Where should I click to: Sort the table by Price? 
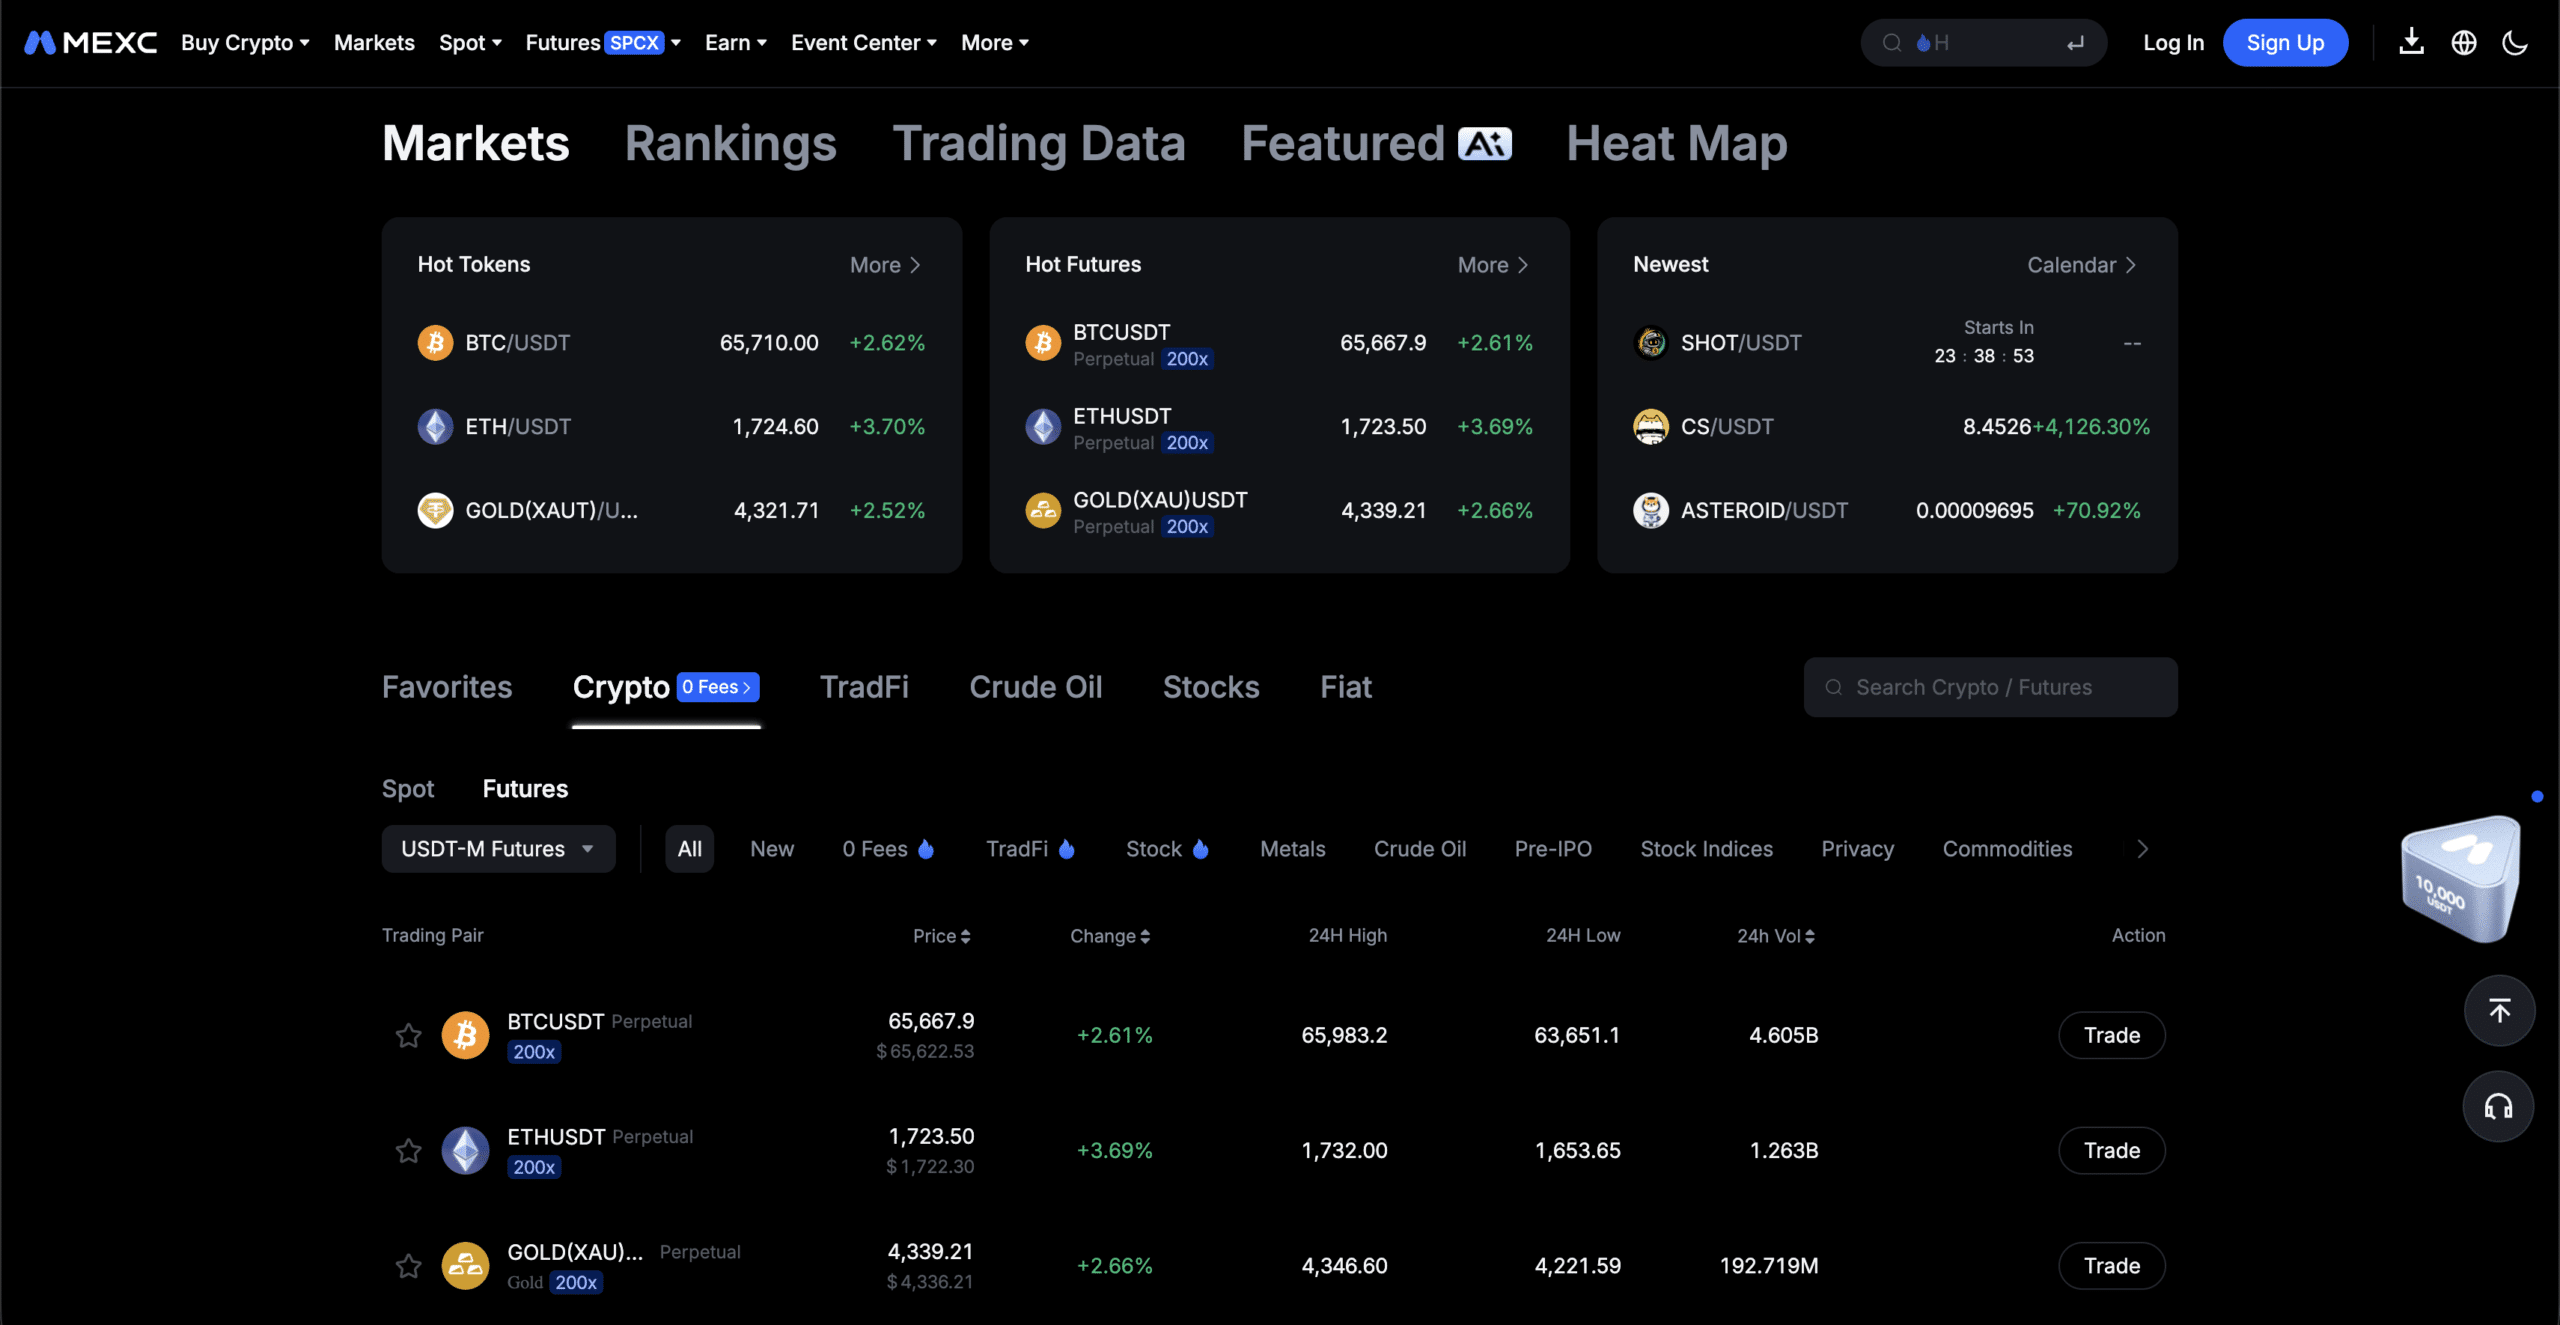(942, 936)
